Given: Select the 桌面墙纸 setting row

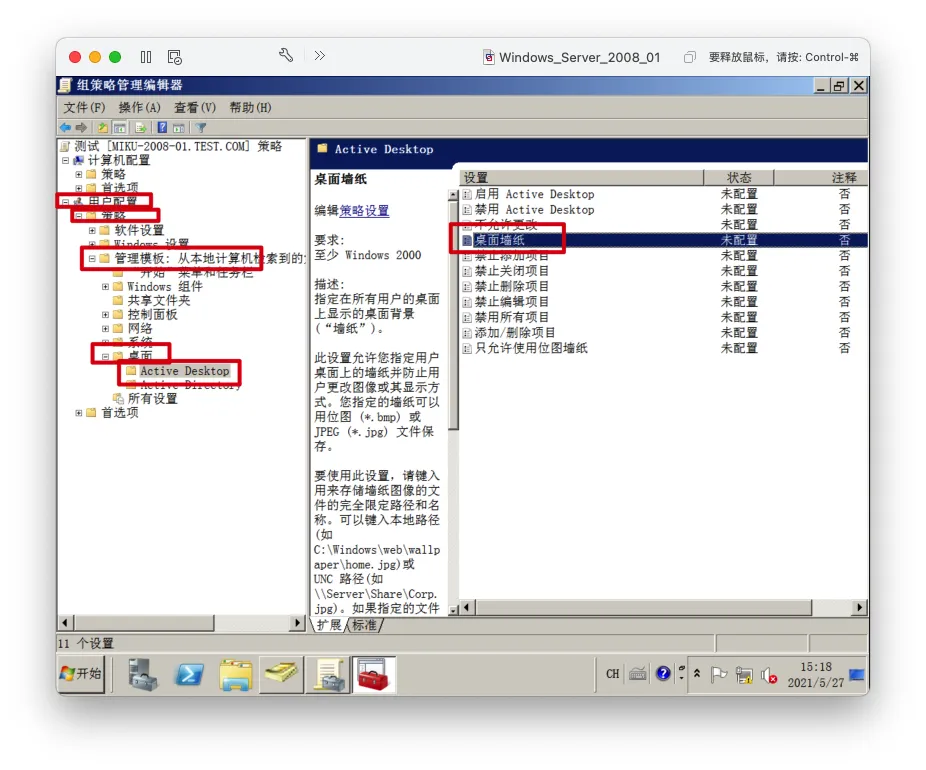Looking at the screenshot, I should (663, 240).
